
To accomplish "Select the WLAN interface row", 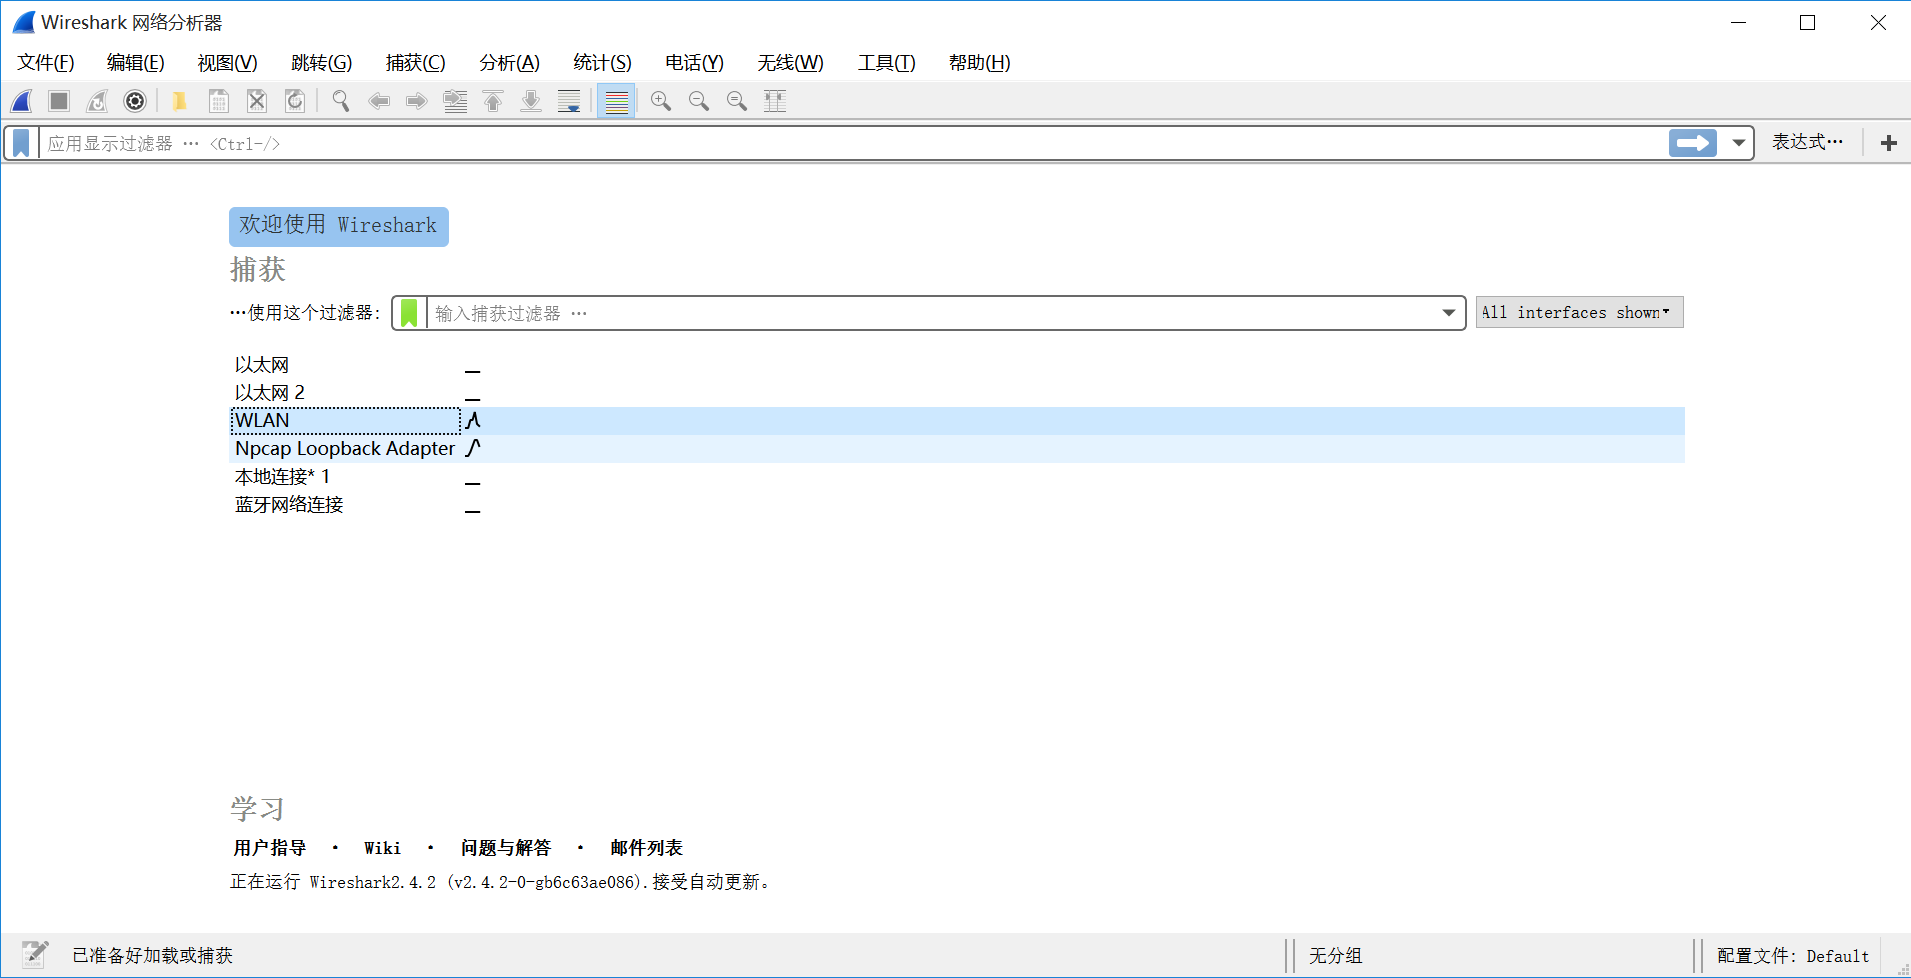I will point(957,421).
